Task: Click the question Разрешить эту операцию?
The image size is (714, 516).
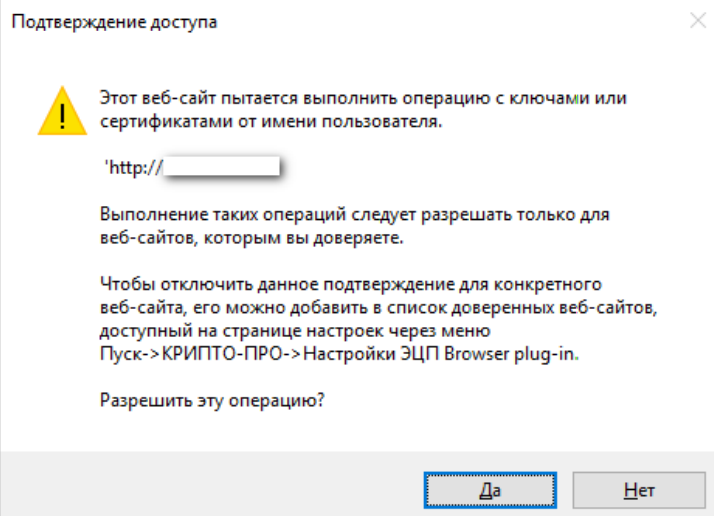Action: coord(212,400)
